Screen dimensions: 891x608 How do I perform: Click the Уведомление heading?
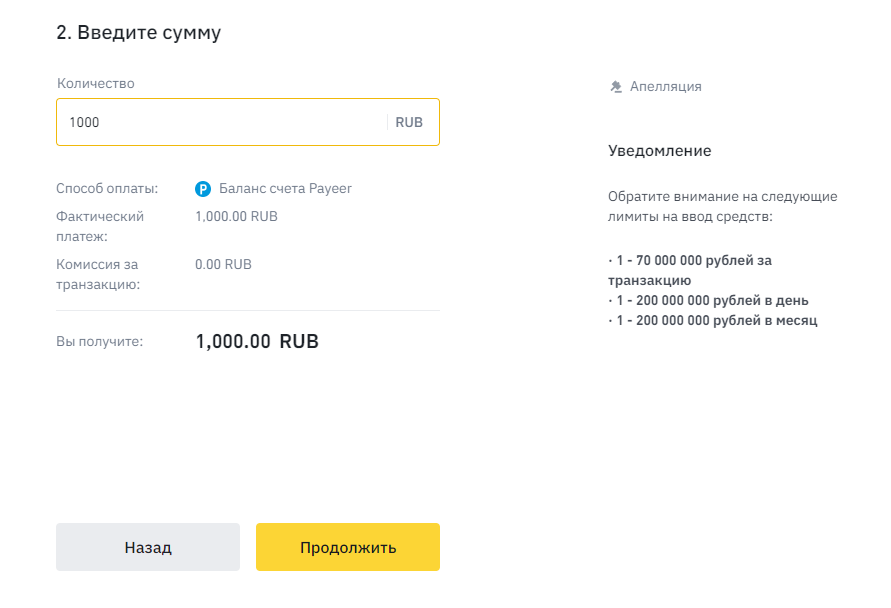(659, 151)
